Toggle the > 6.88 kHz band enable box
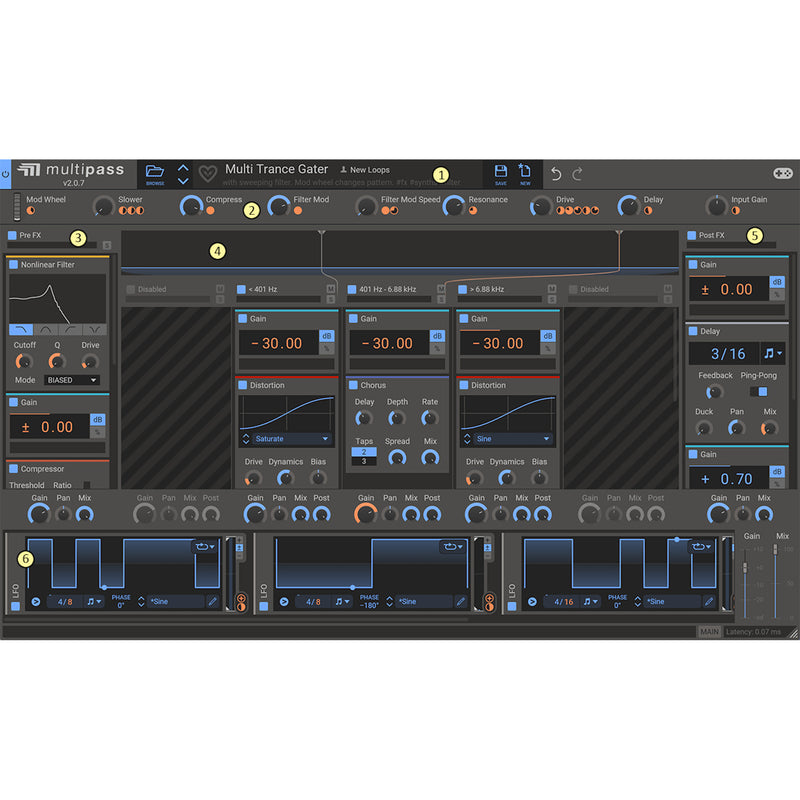This screenshot has height=800, width=800. click(x=462, y=289)
